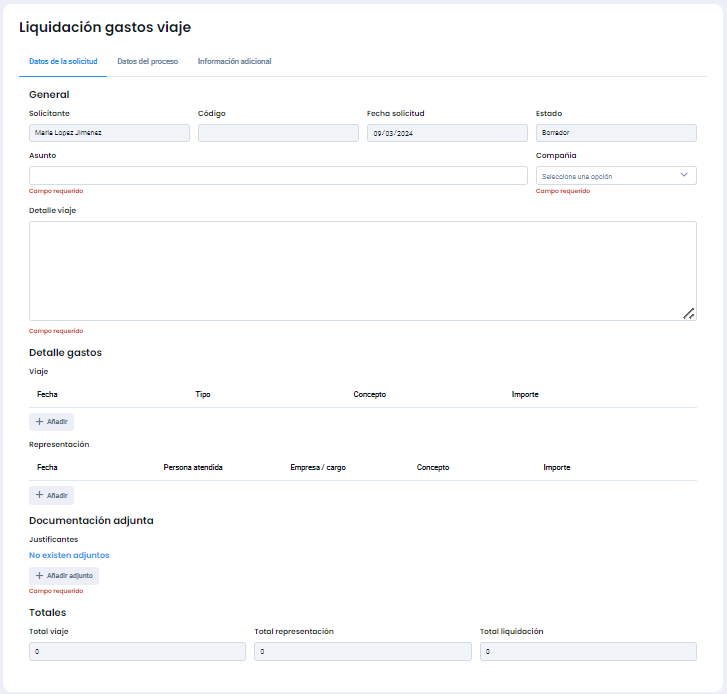Click the No existen adjuntos link text

(69, 555)
